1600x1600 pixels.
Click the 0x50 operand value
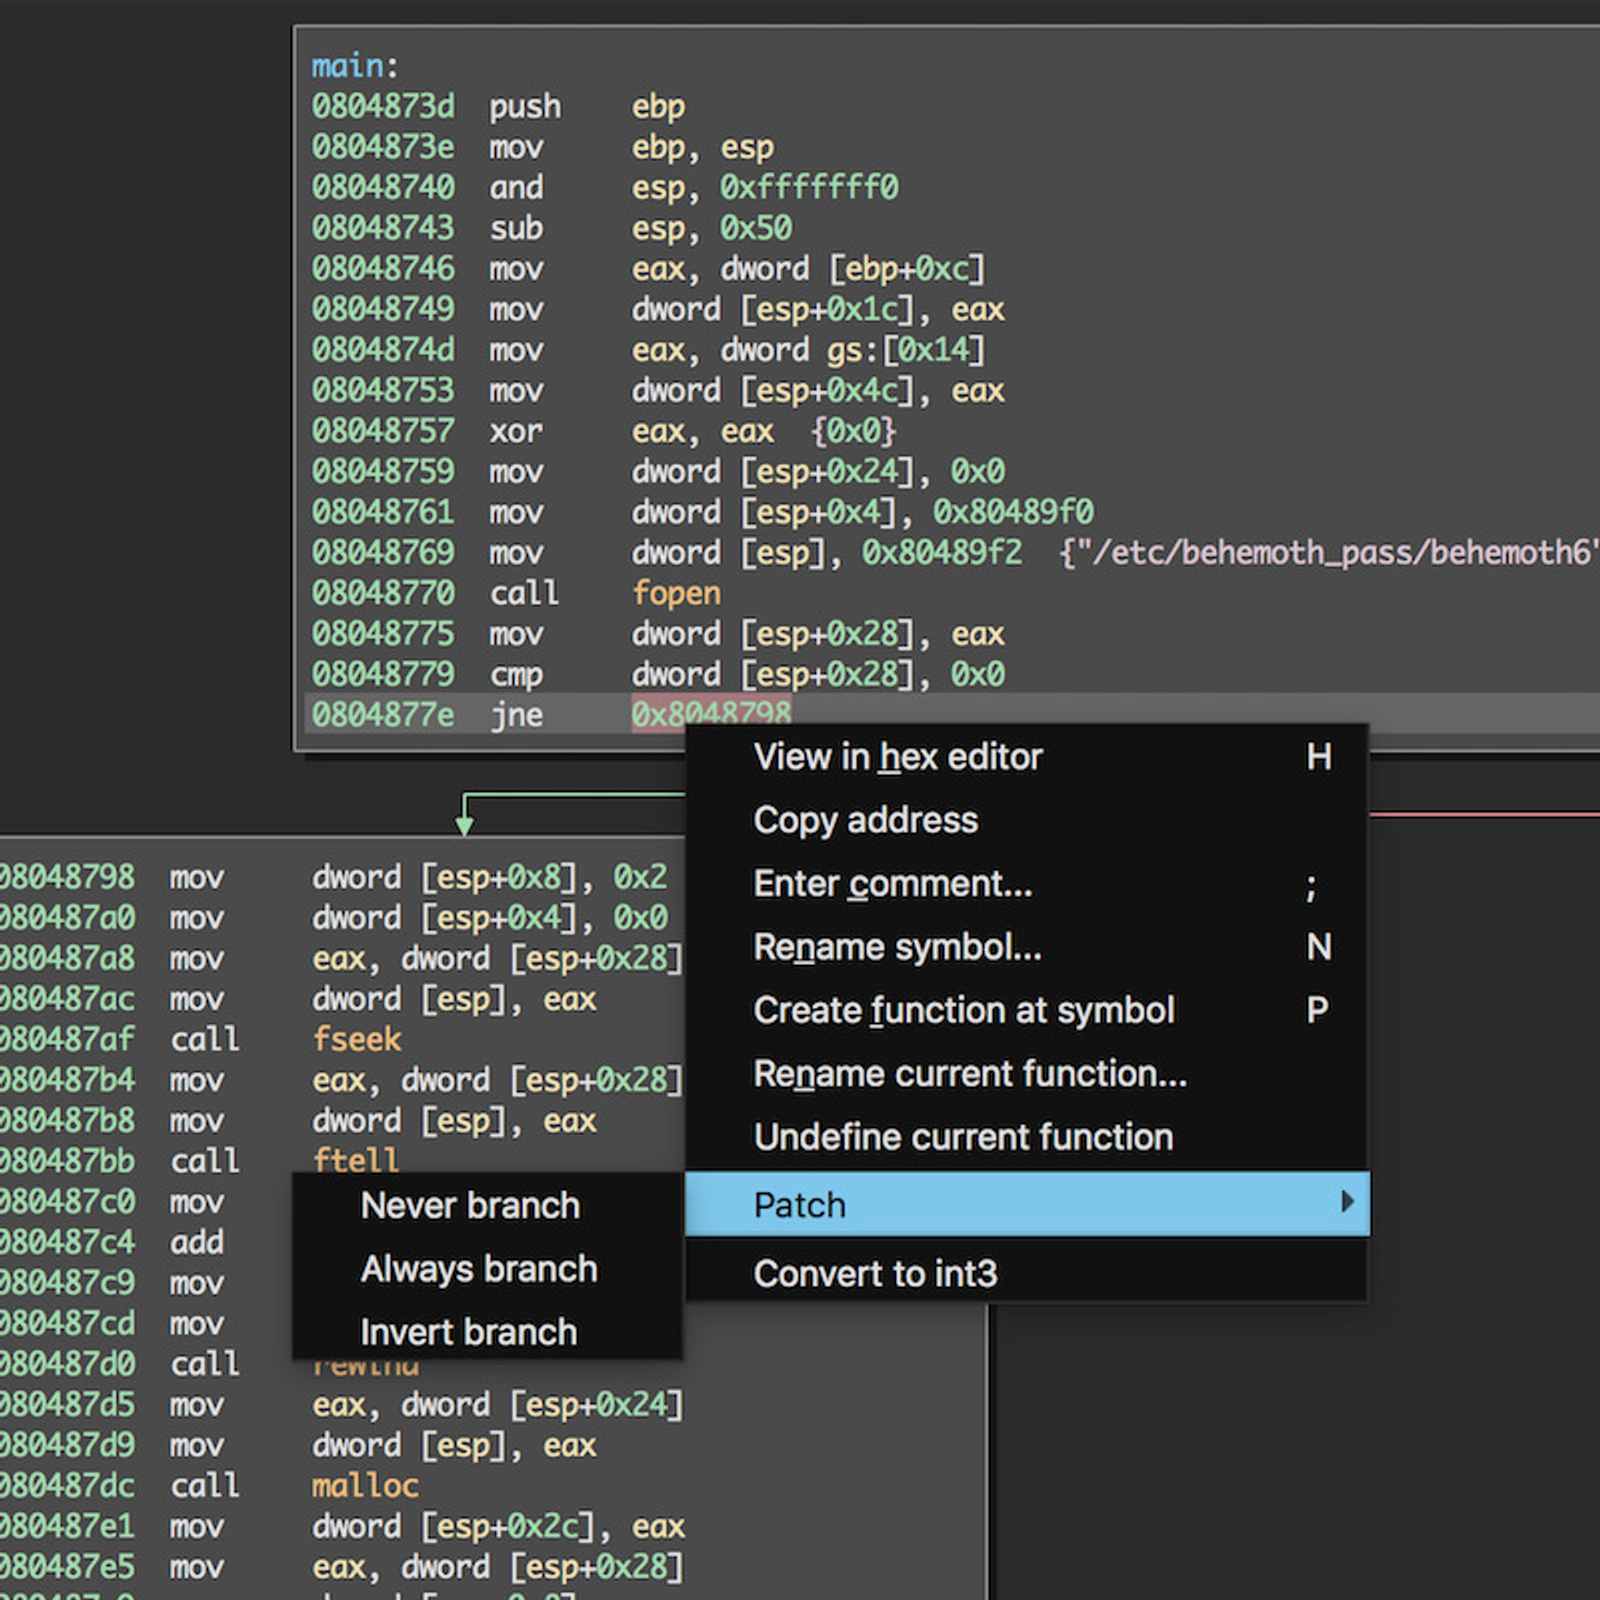click(x=756, y=228)
